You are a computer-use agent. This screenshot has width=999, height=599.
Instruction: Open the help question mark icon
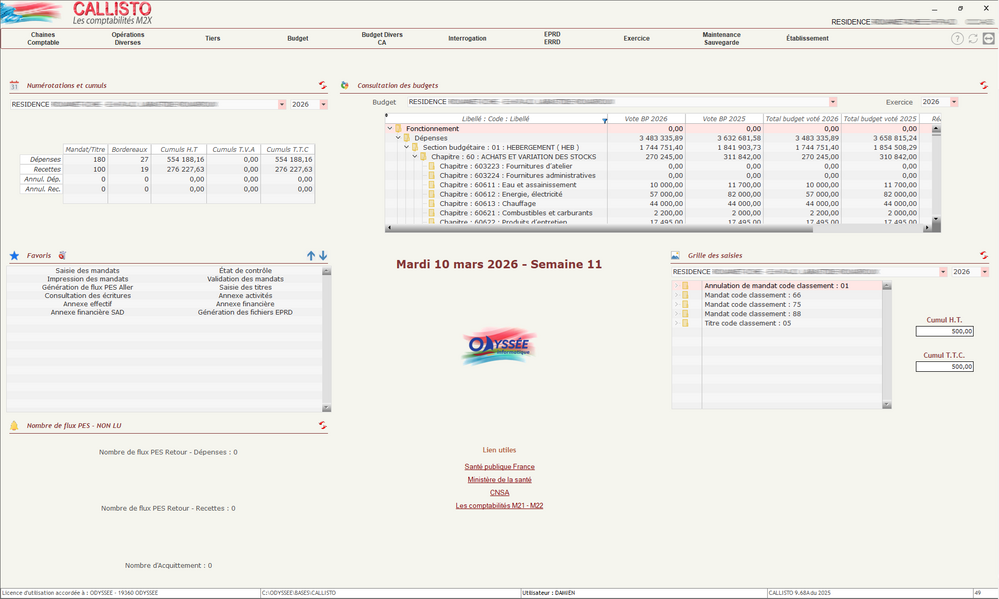click(957, 39)
